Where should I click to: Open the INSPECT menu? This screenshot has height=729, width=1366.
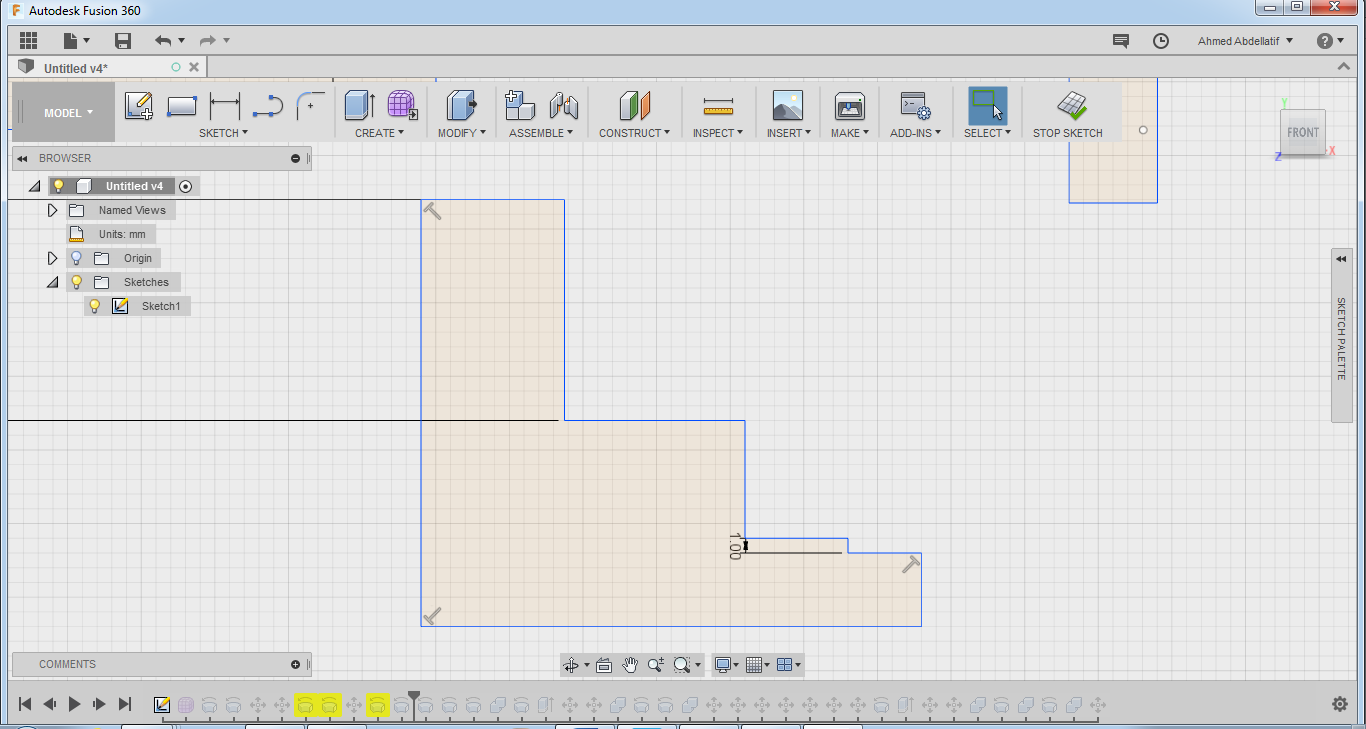pyautogui.click(x=718, y=133)
